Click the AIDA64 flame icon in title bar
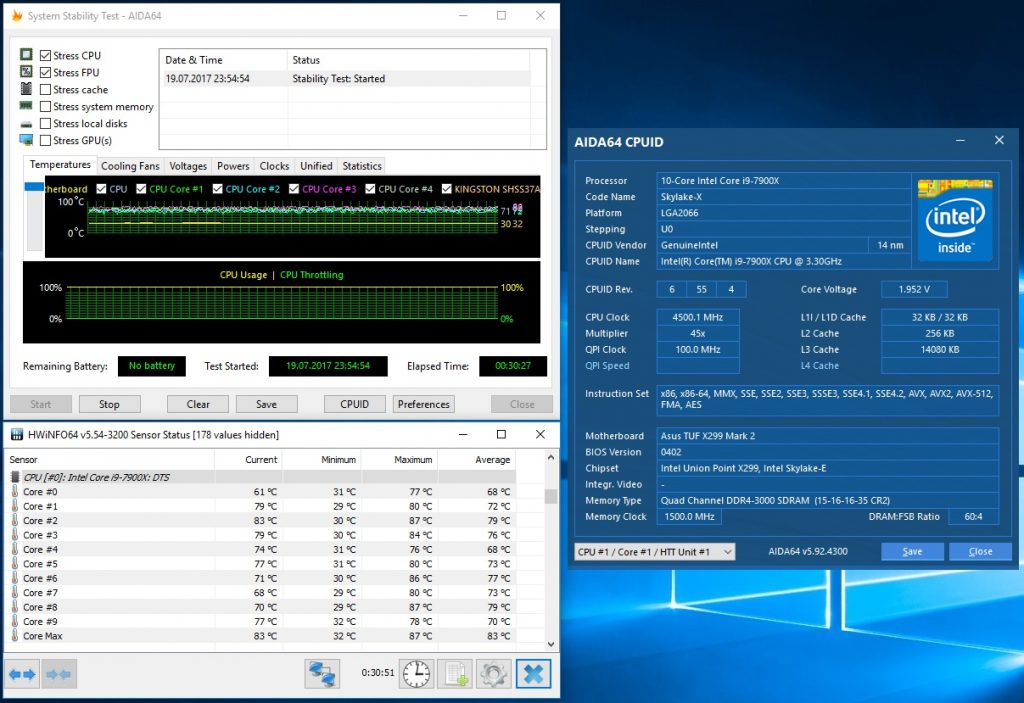The height and width of the screenshot is (703, 1024). click(17, 16)
